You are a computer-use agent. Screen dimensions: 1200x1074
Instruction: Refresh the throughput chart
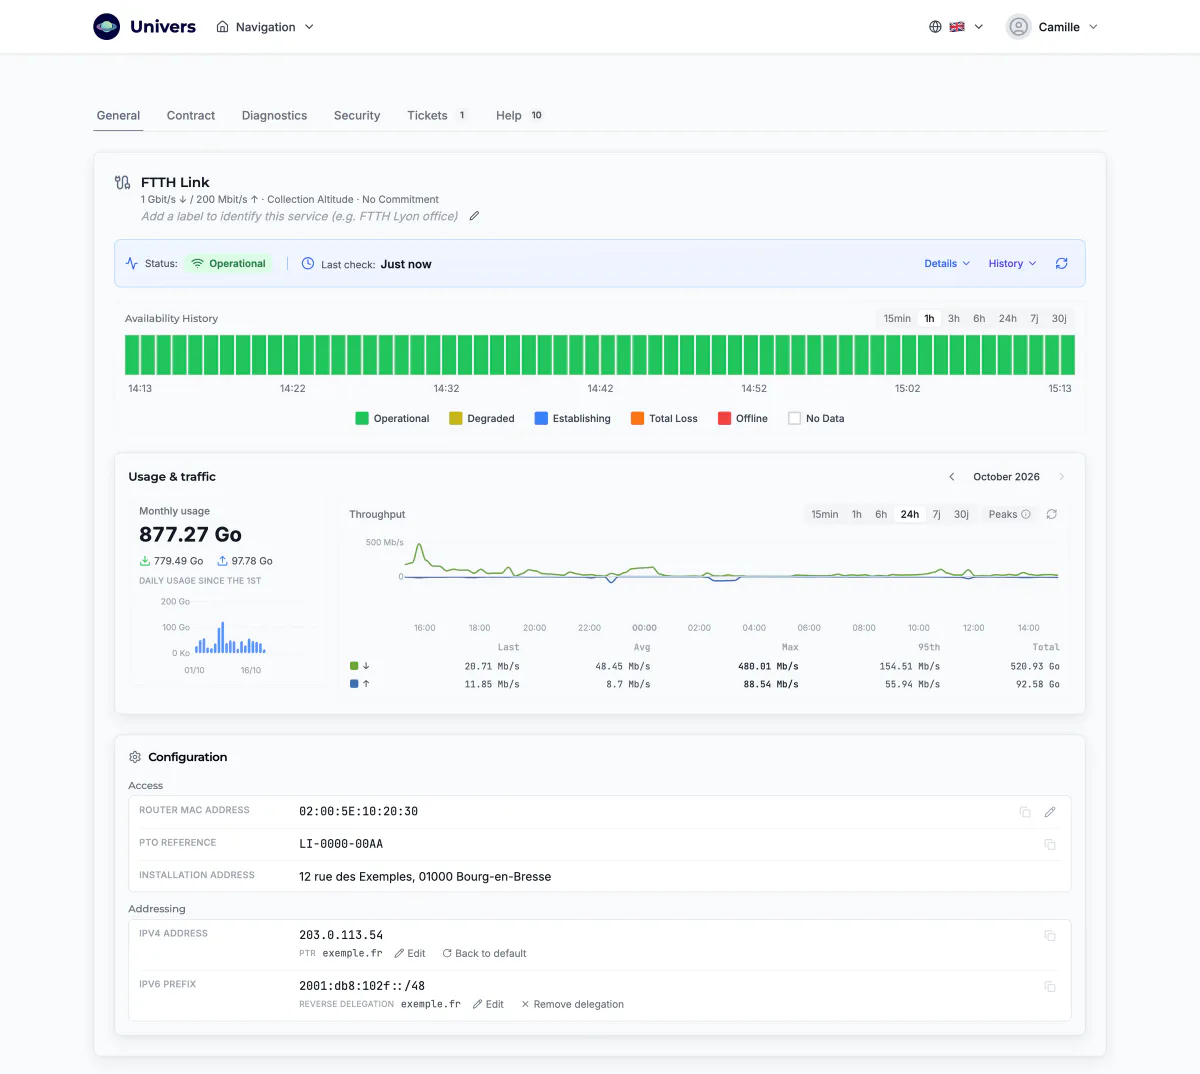(1051, 515)
